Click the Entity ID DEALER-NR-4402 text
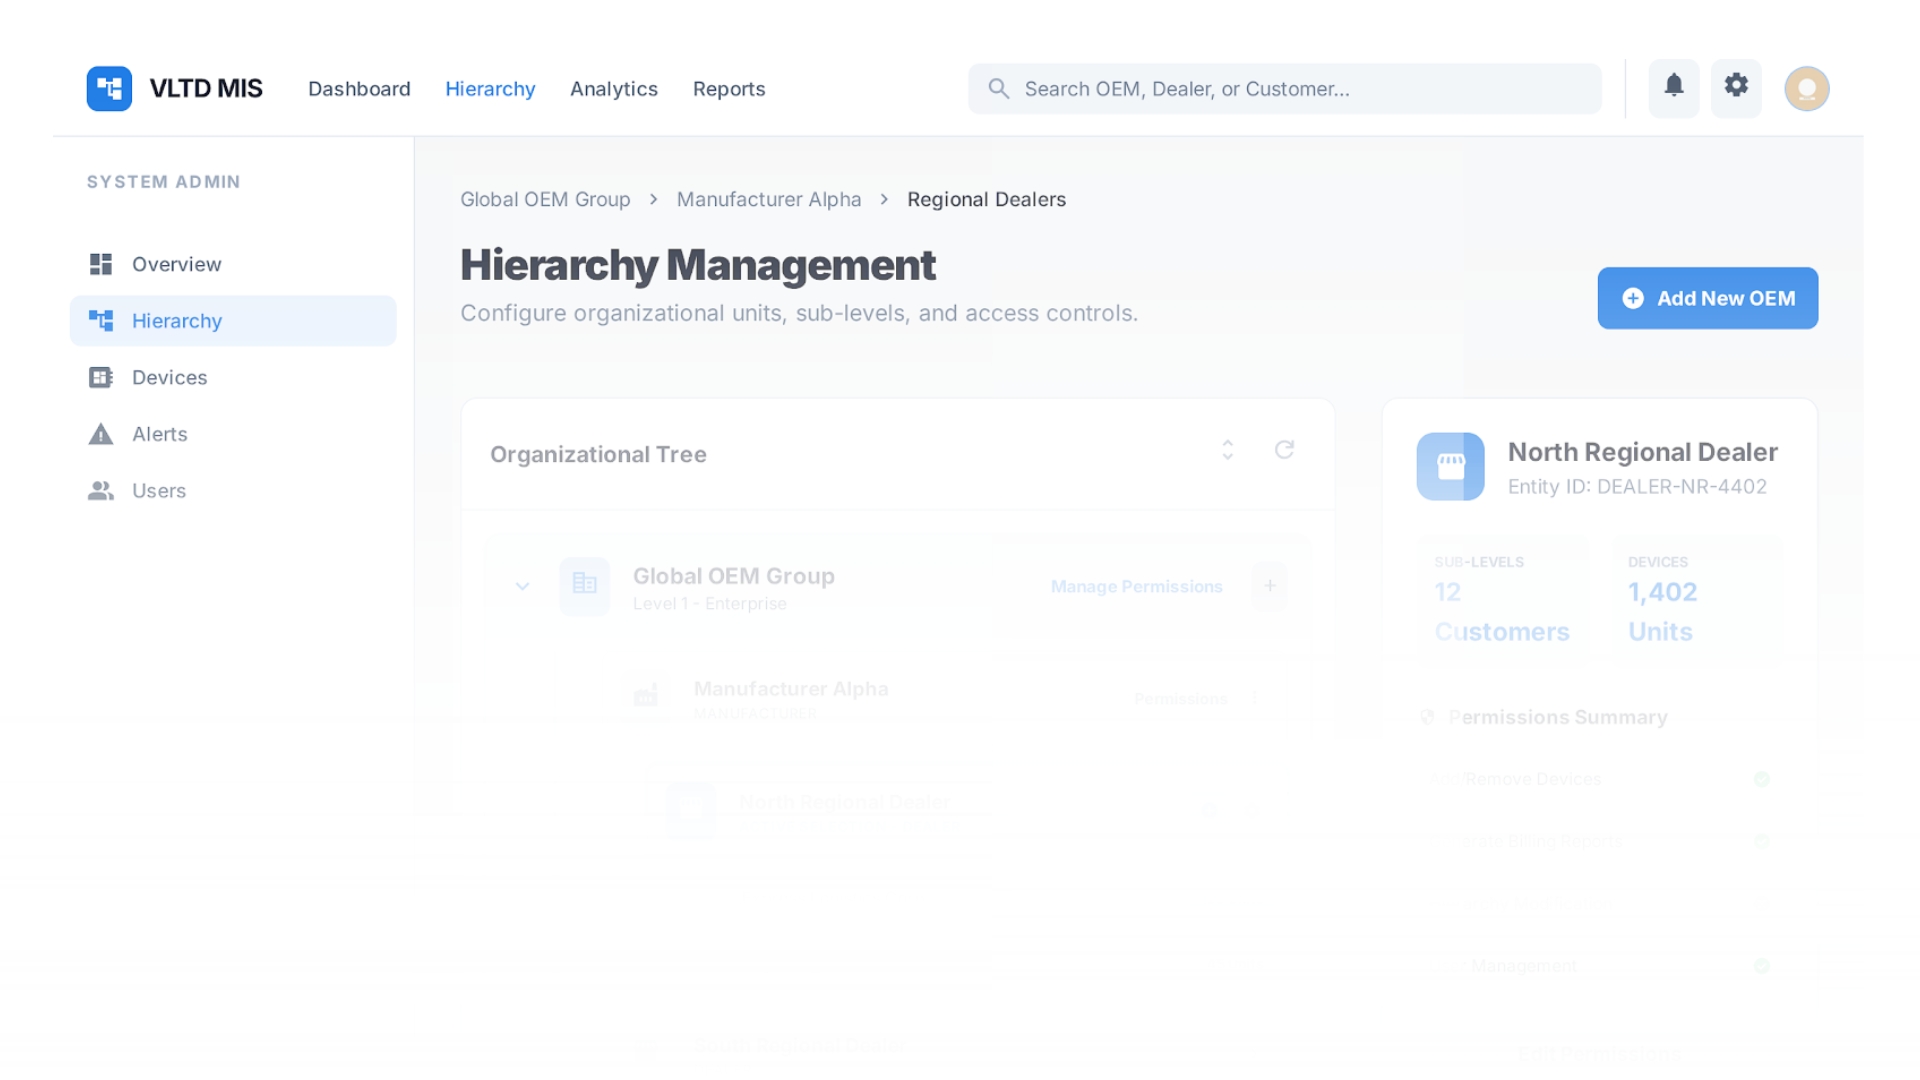 click(x=1637, y=486)
